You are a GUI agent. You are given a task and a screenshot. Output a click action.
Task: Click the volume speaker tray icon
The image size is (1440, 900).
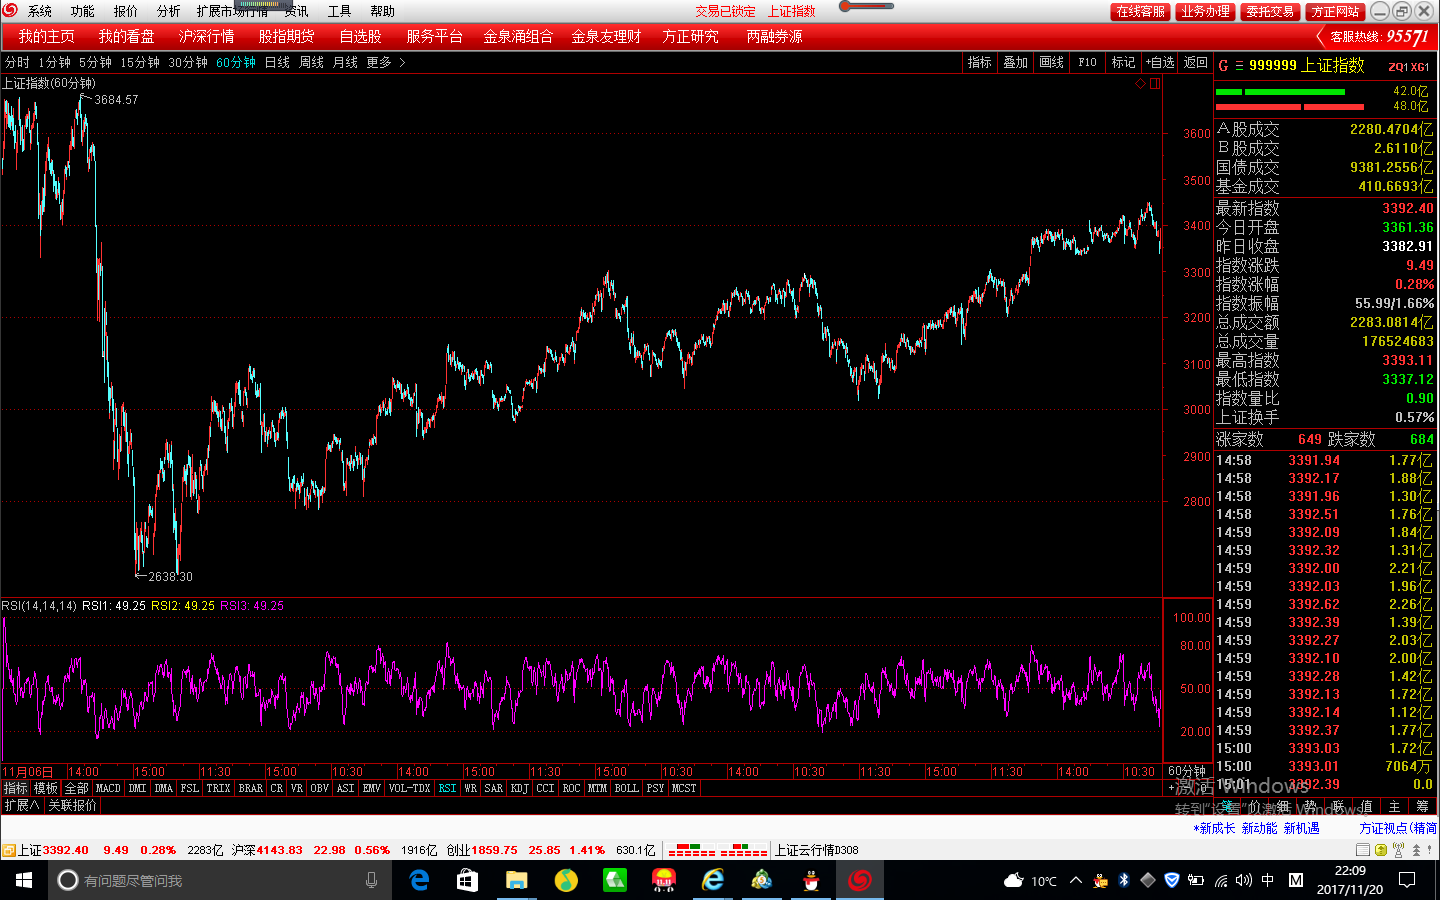coord(1243,880)
